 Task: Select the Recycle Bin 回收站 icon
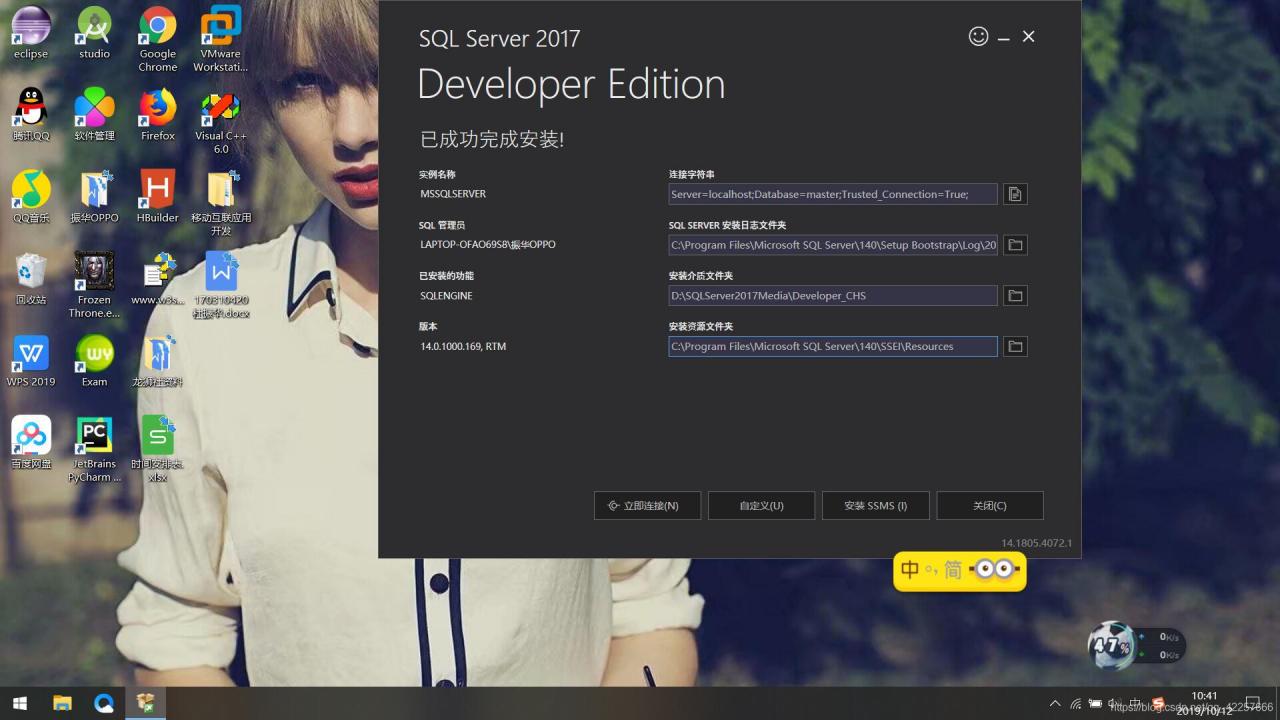31,278
